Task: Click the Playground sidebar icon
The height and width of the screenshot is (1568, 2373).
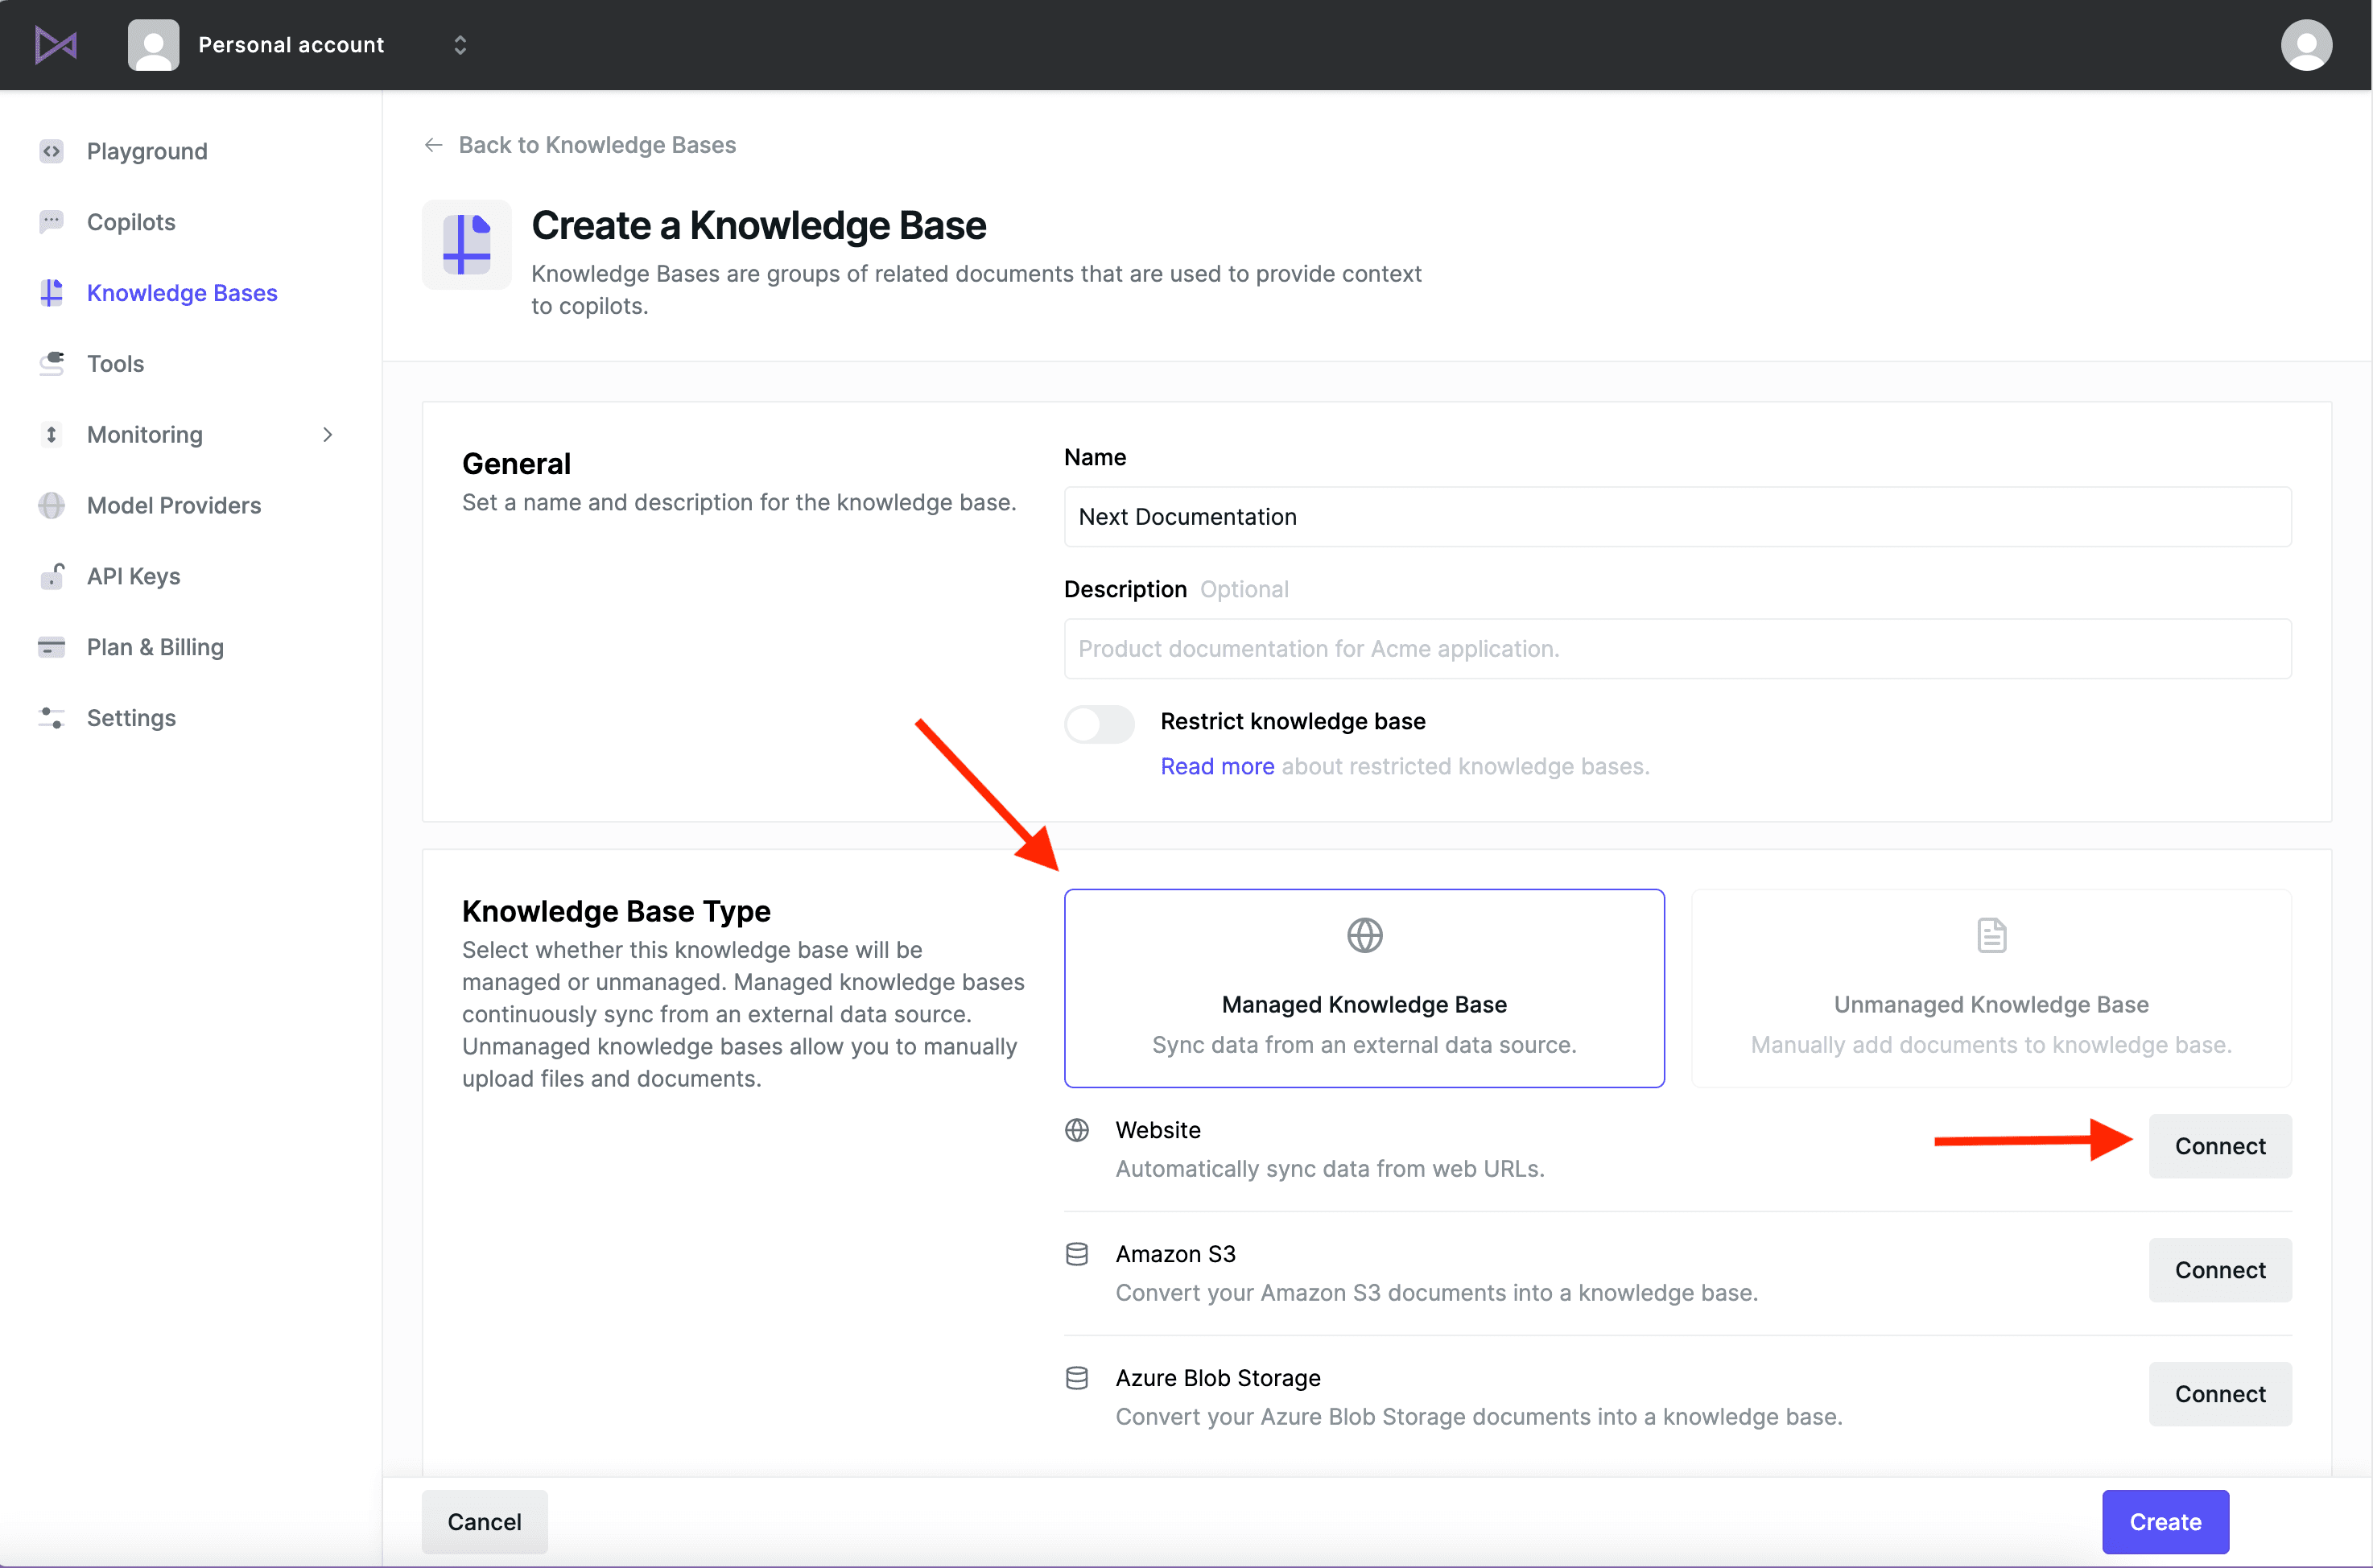Action: [51, 151]
